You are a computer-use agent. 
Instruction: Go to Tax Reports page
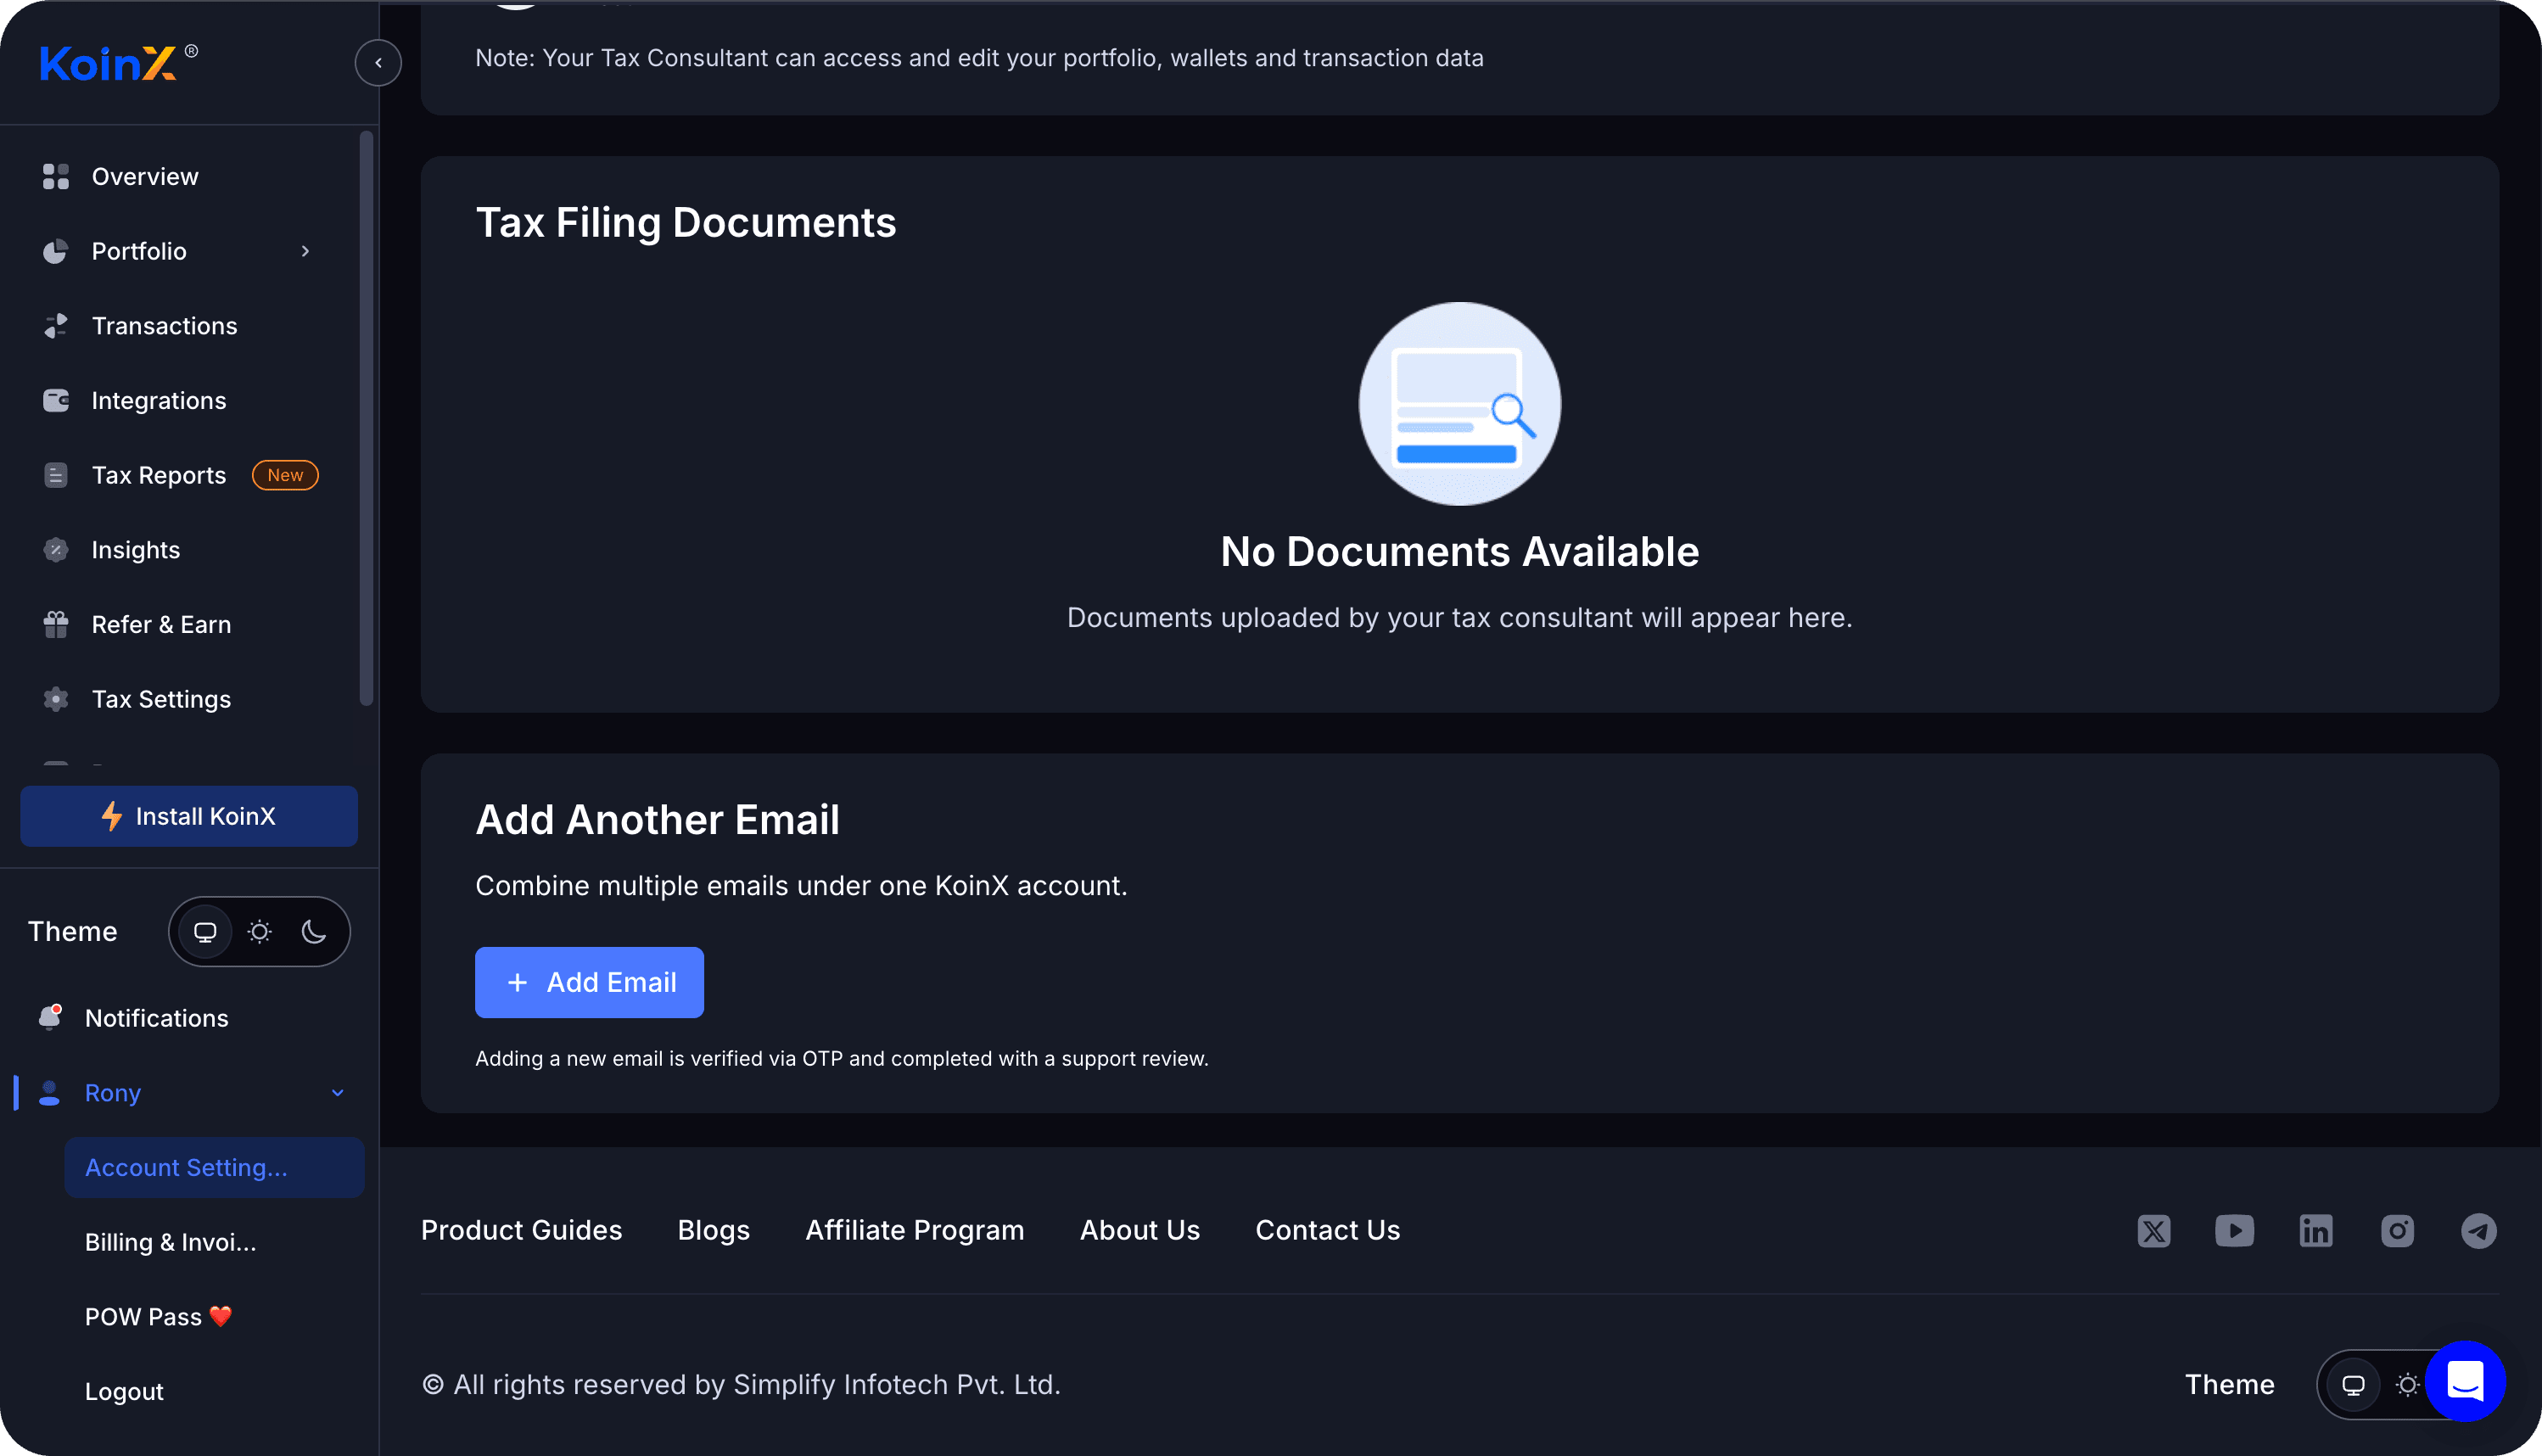click(159, 475)
